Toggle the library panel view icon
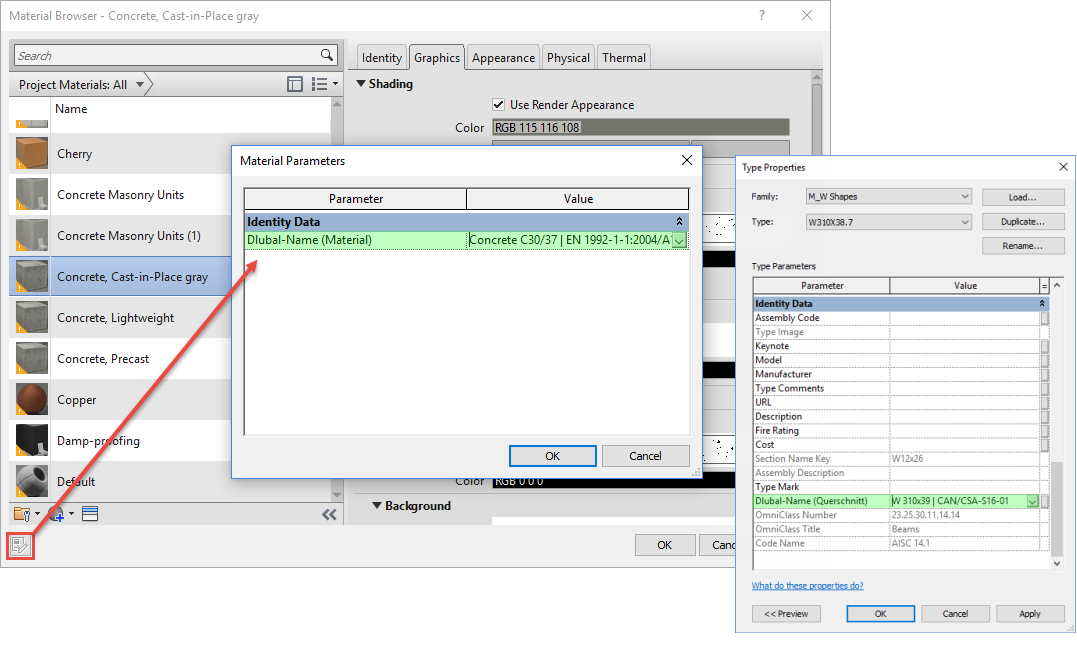The width and height of the screenshot is (1077, 655). 295,84
